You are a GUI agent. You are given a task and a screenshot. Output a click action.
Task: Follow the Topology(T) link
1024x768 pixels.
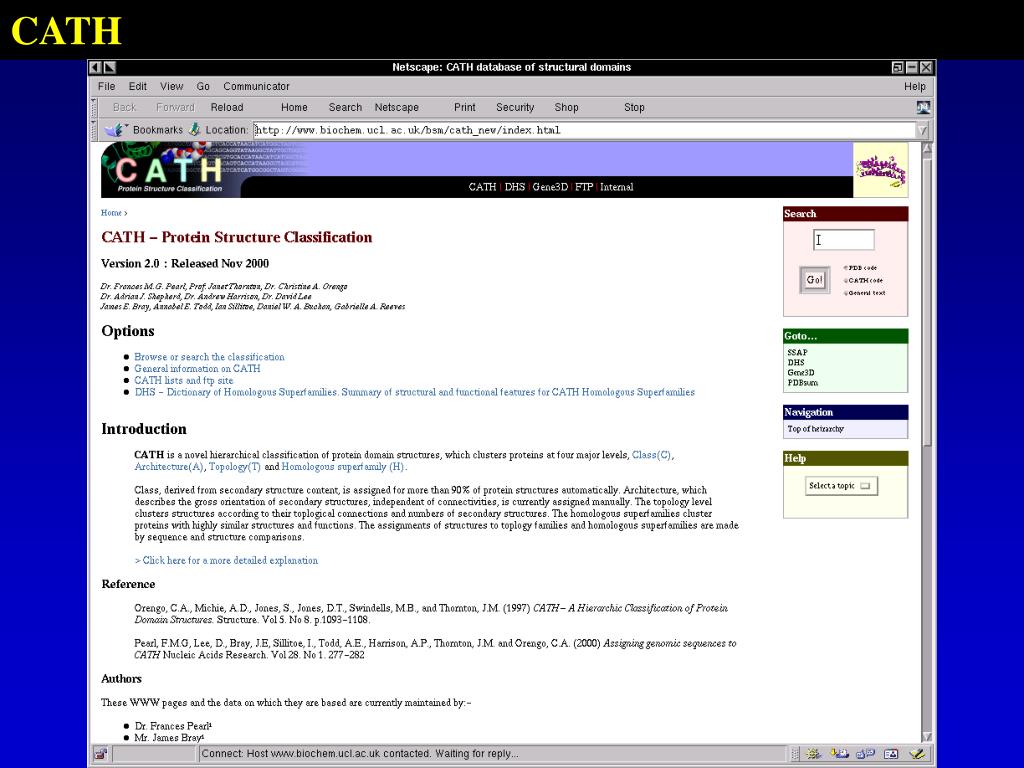coord(234,466)
